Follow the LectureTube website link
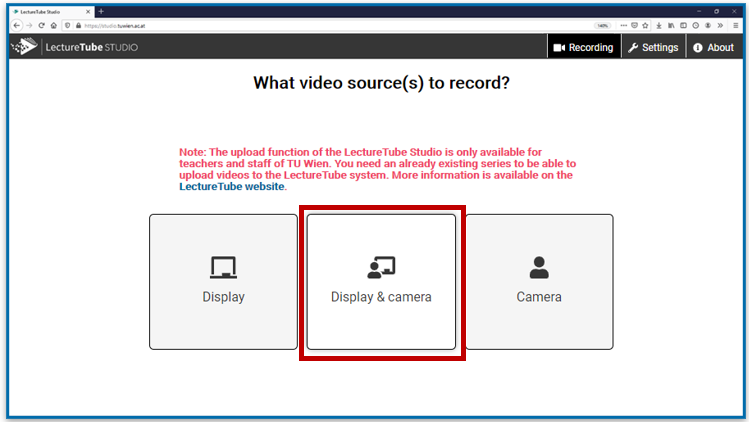Screen dimensions: 749x422 [x=232, y=186]
